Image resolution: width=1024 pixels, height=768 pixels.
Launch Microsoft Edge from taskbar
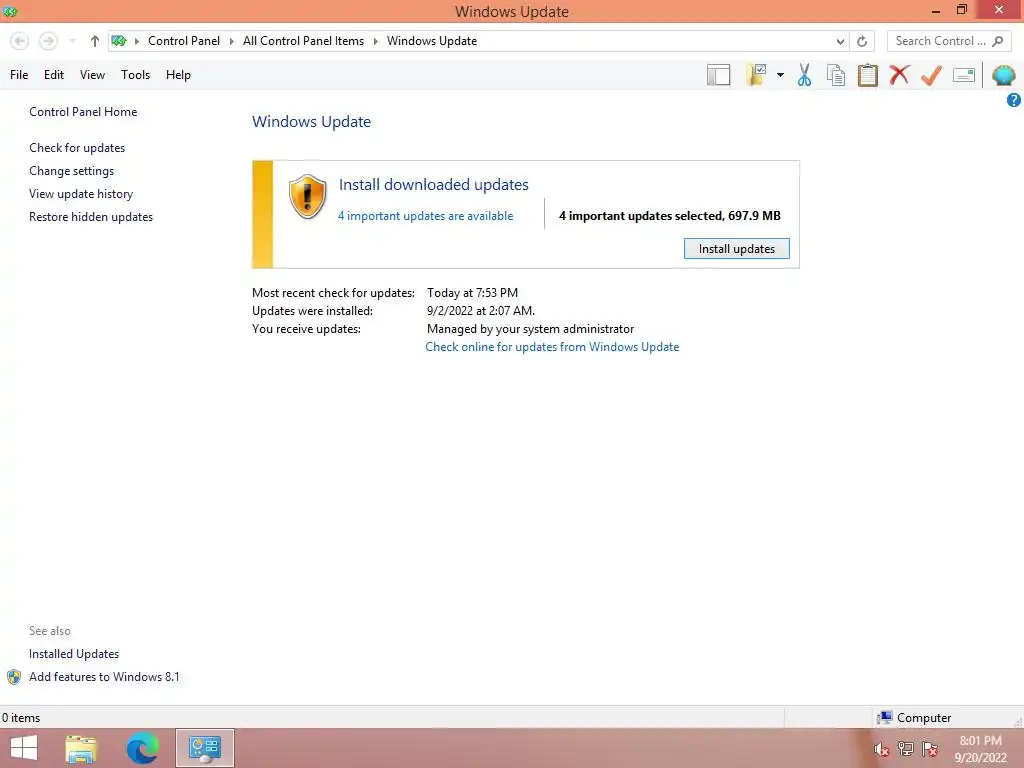[142, 748]
